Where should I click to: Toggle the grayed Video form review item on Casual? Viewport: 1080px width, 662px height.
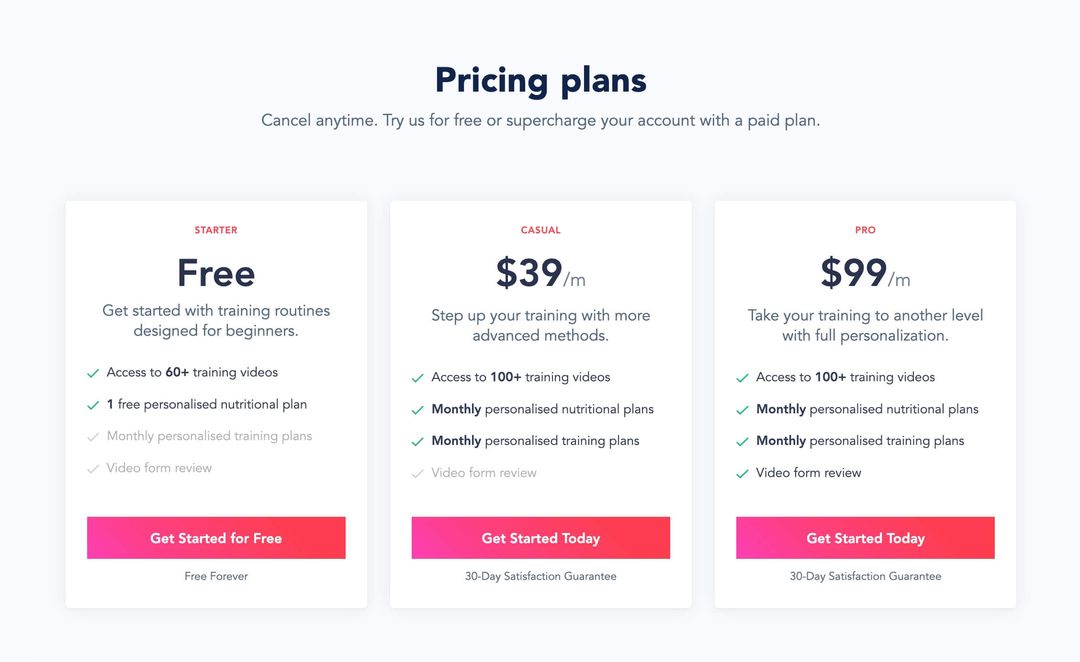click(x=417, y=473)
